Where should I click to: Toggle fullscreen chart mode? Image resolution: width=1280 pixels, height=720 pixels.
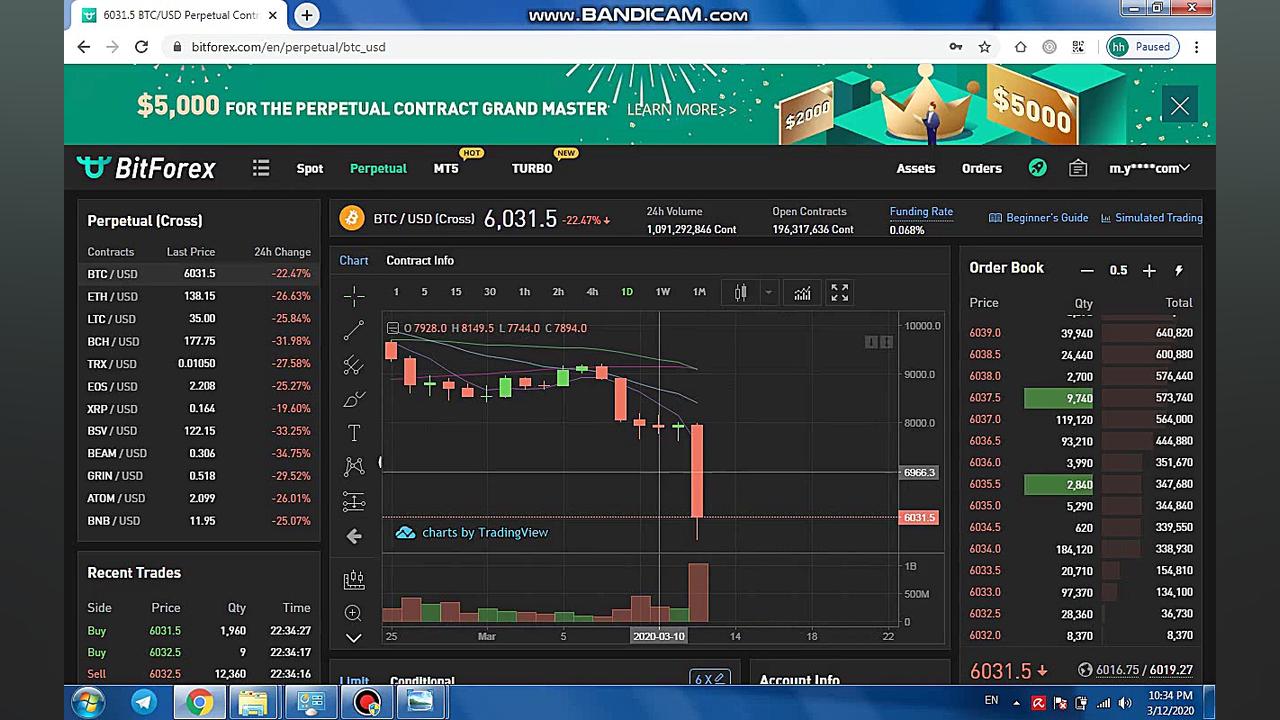[840, 293]
